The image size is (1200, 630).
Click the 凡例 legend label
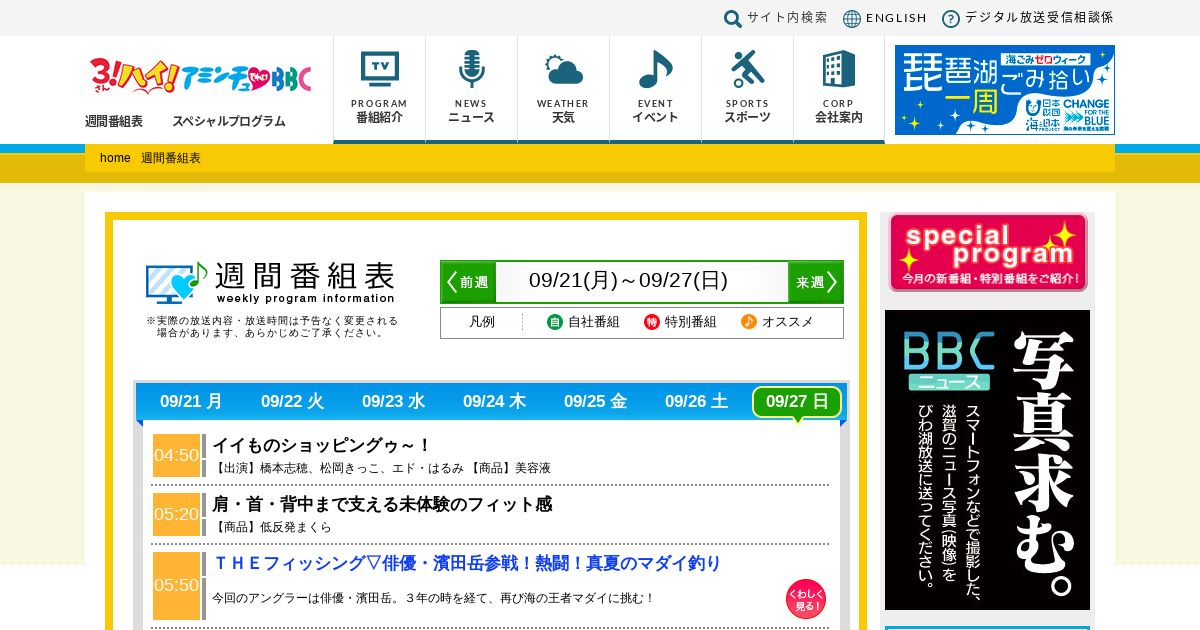tap(482, 322)
